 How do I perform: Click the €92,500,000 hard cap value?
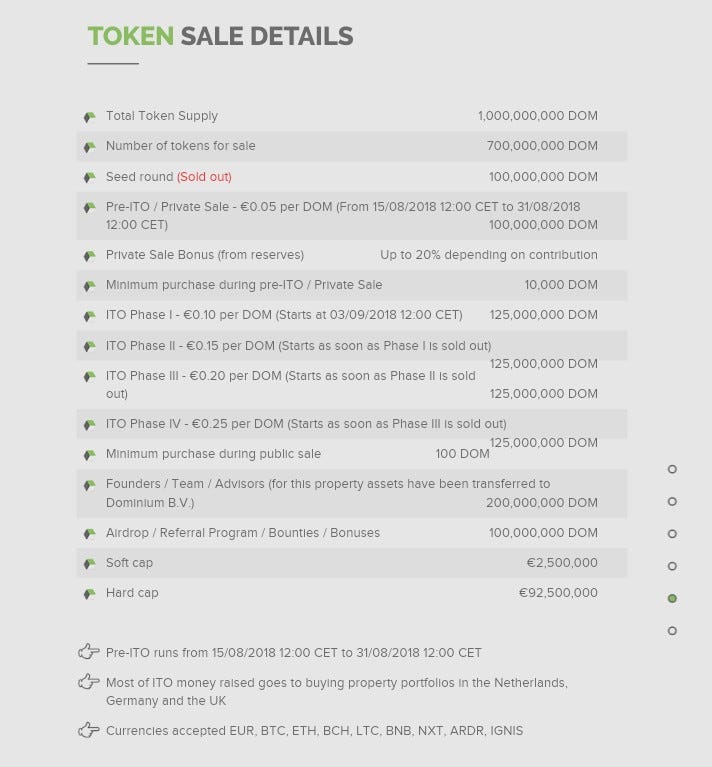[x=558, y=592]
